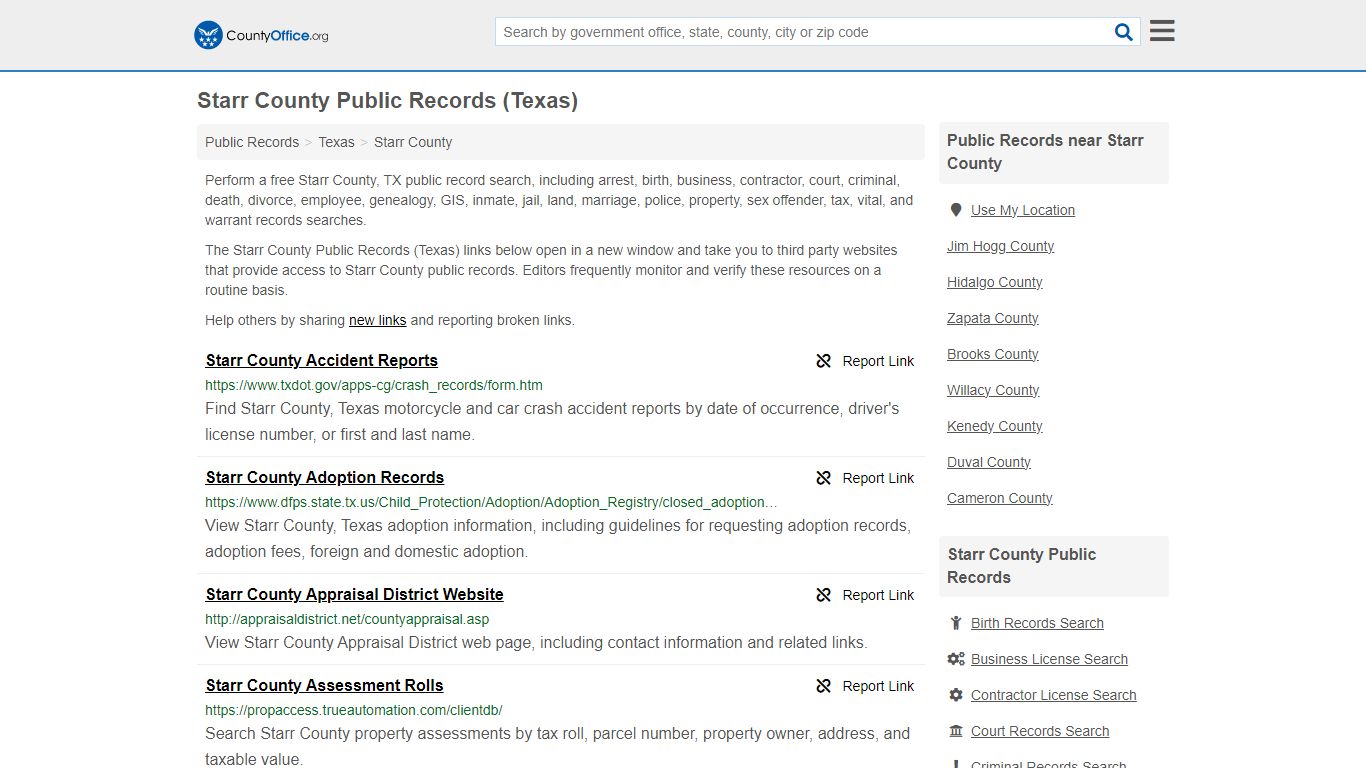Select the Starr County breadcrumb
This screenshot has width=1366, height=768.
(x=413, y=142)
